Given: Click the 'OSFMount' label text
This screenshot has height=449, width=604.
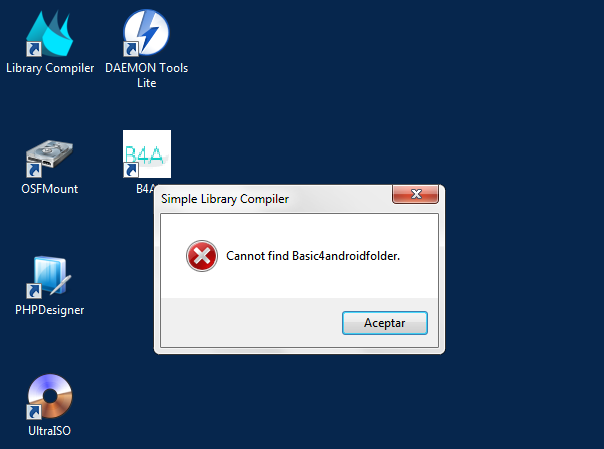Looking at the screenshot, I should click(x=49, y=189).
